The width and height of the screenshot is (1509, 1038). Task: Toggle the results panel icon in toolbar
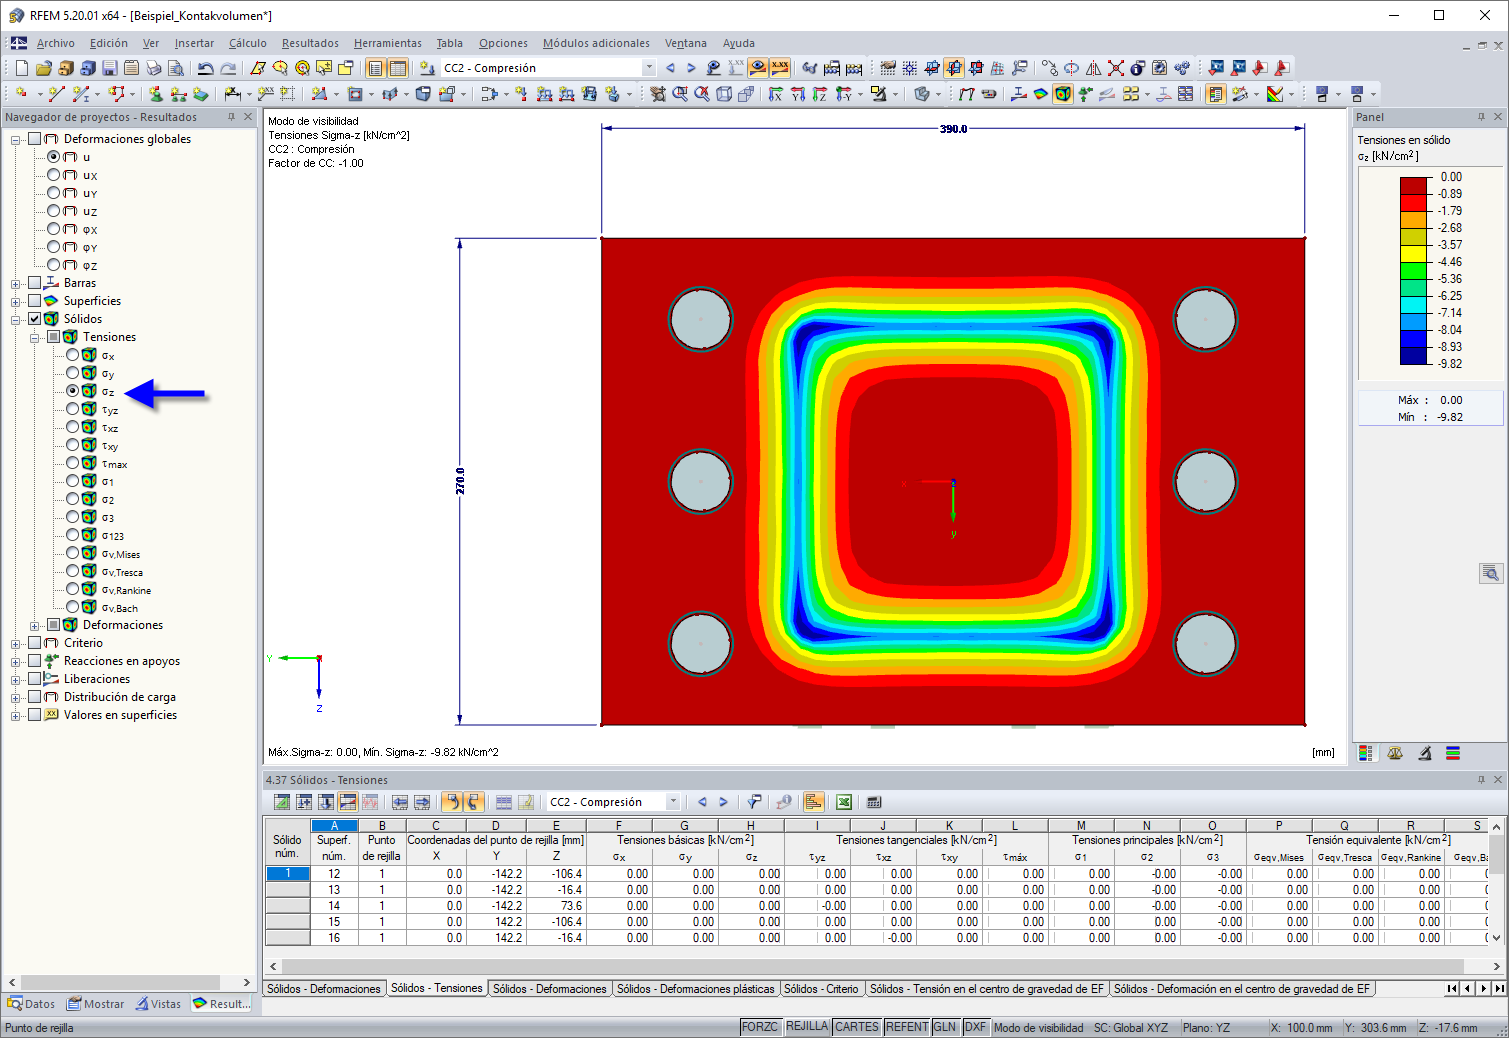[x=1216, y=94]
